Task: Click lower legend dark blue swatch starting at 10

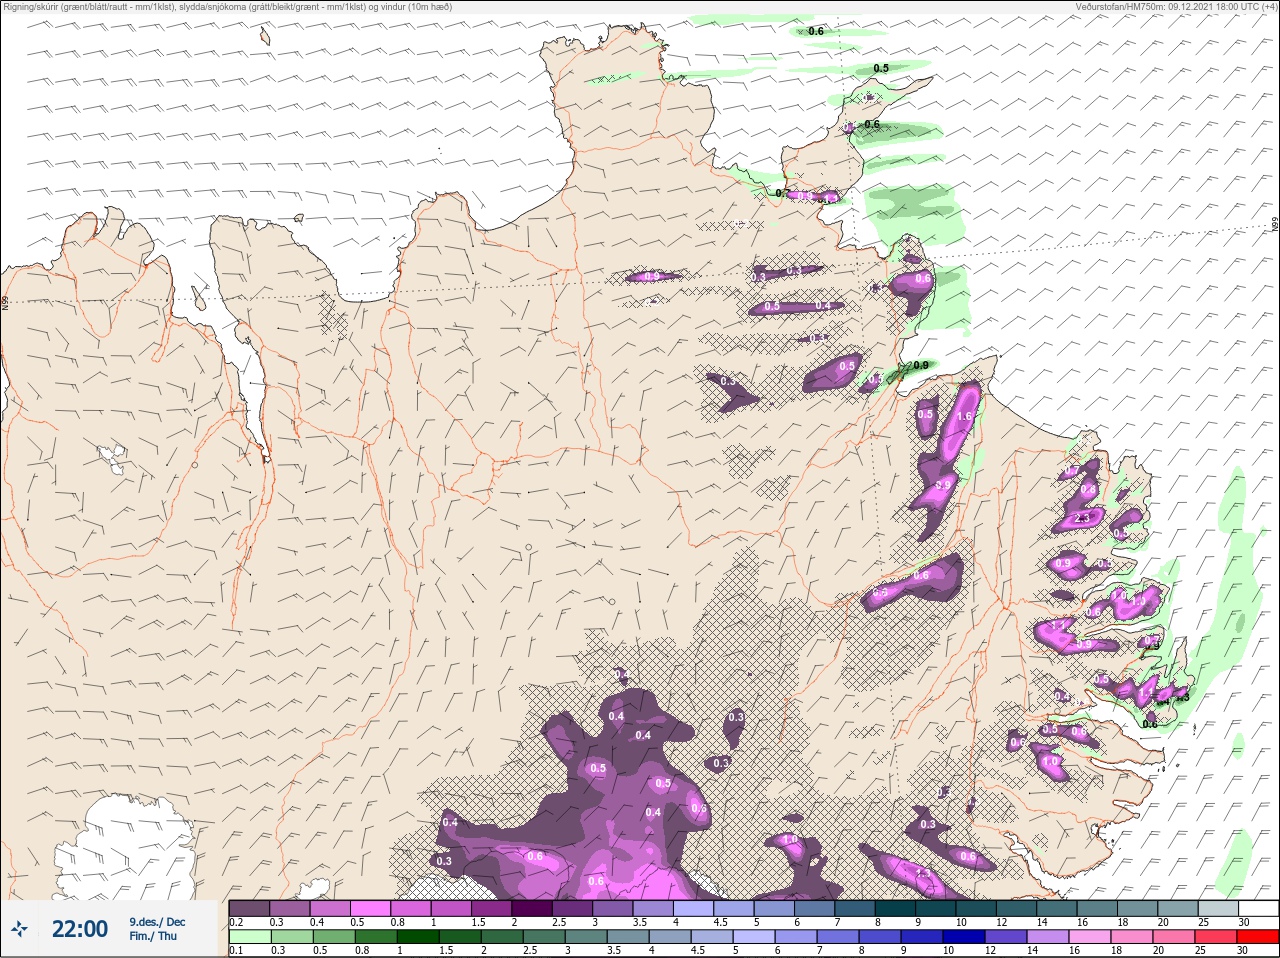Action: click(x=965, y=937)
